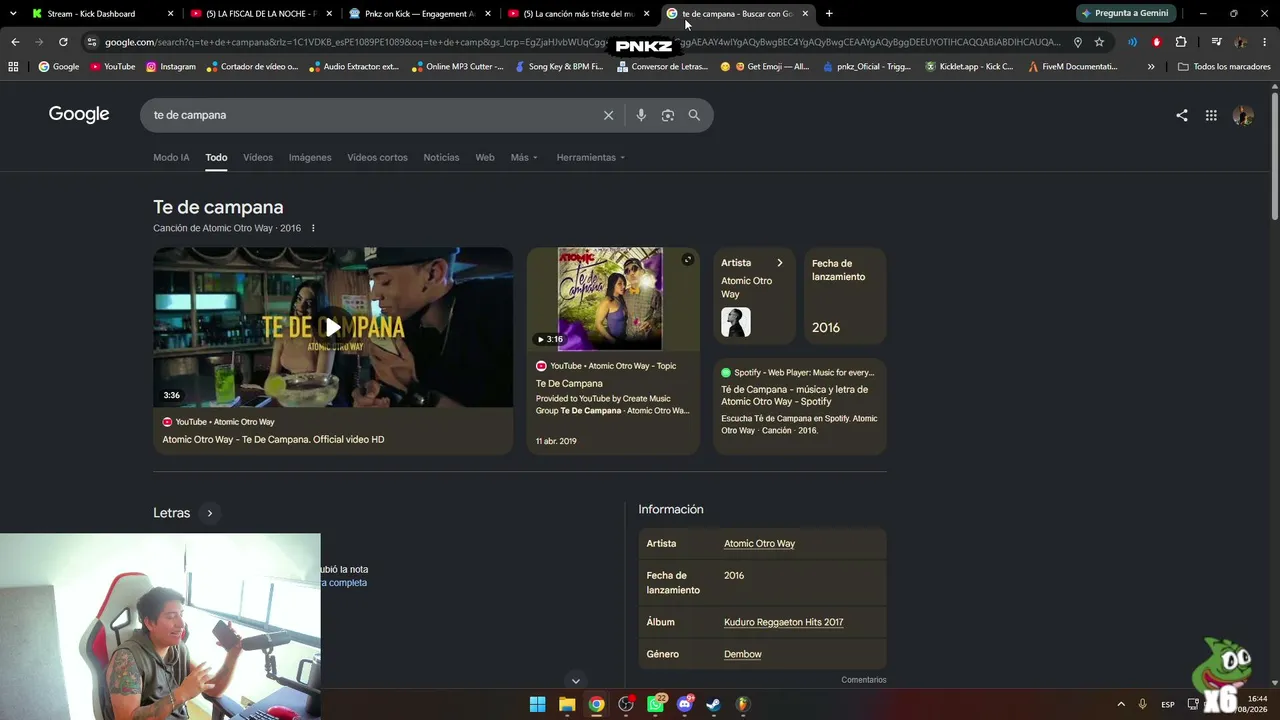Screen dimensions: 1280x720
Task: Show more bookmarks with the chevron
Action: [x=1151, y=67]
